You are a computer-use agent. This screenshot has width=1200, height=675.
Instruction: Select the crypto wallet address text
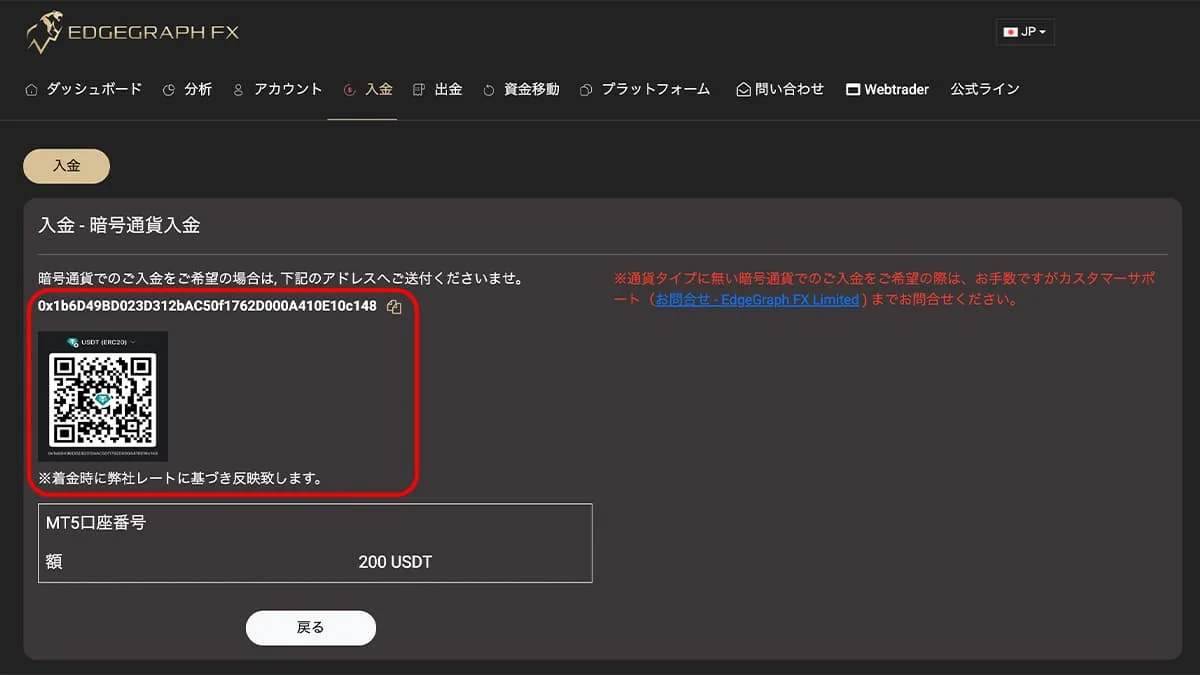207,306
